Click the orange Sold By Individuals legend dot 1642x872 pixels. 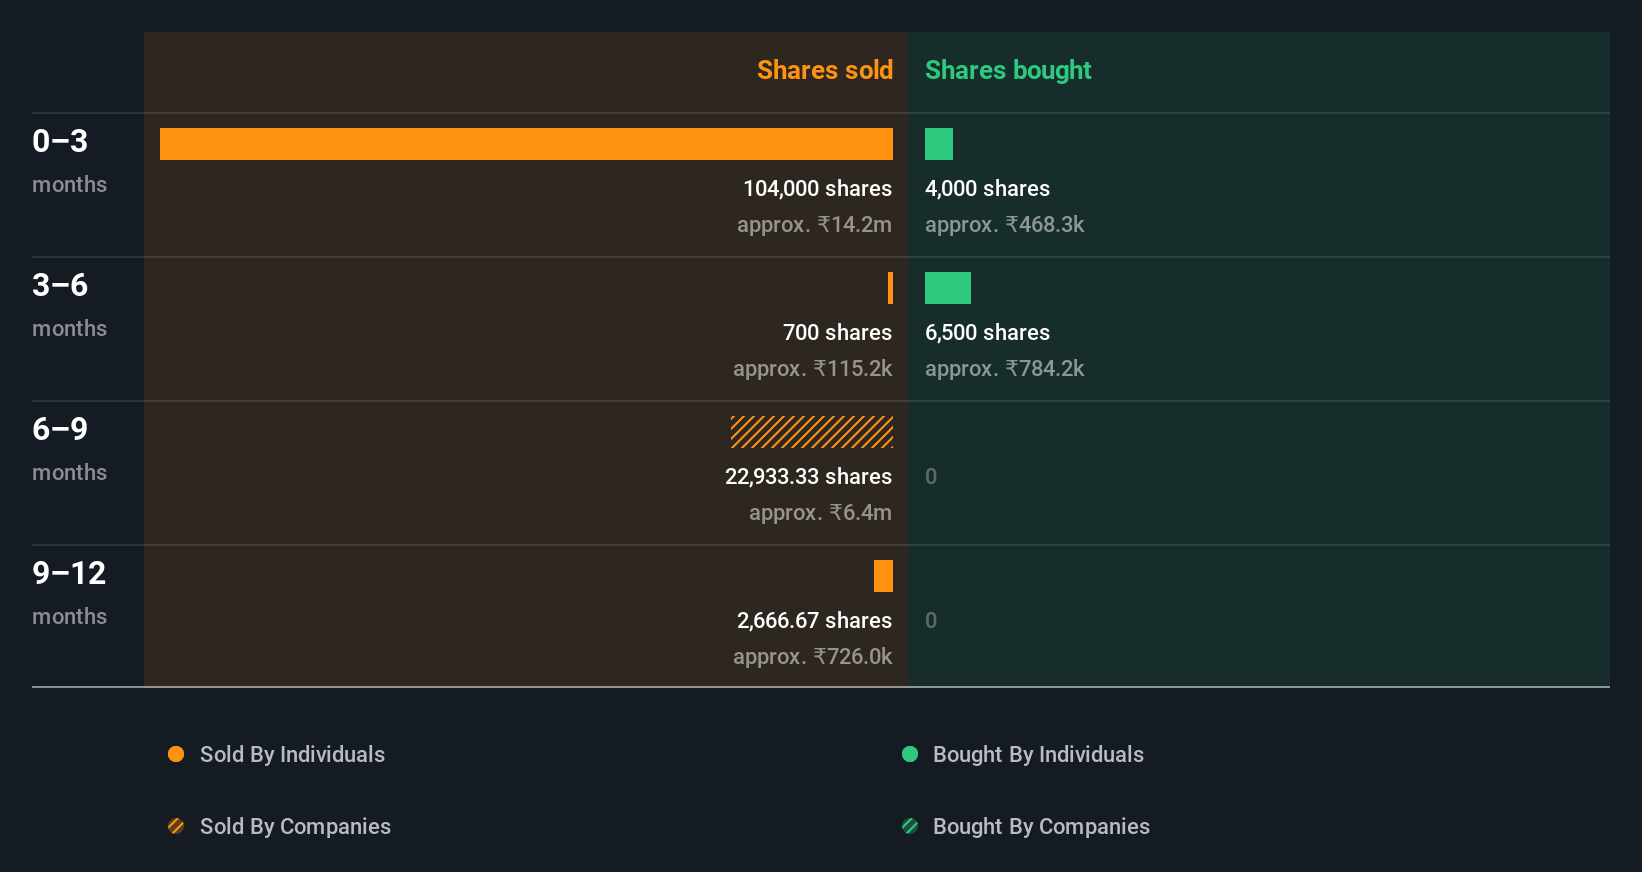coord(176,754)
